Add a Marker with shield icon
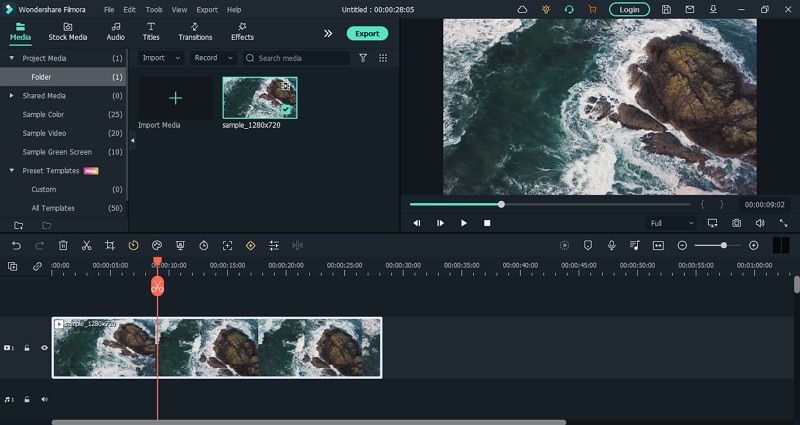The image size is (800, 425). pos(588,245)
